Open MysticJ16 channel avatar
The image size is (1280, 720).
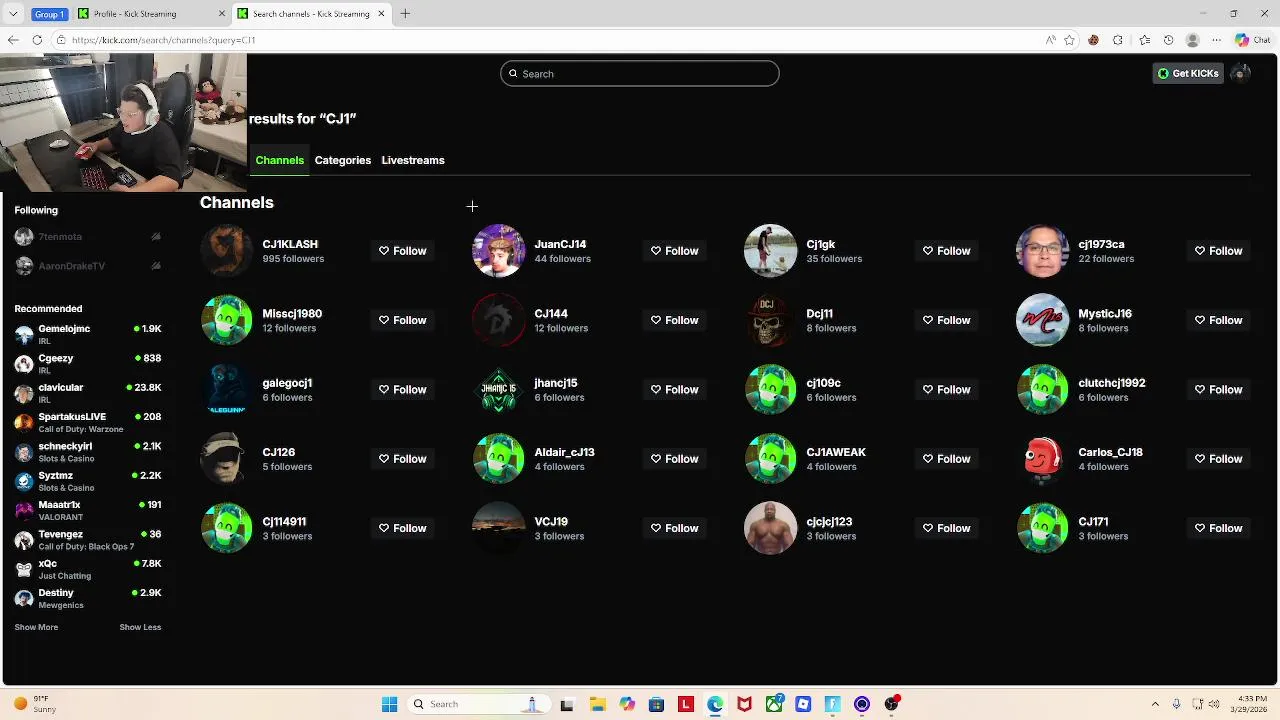(x=1043, y=320)
